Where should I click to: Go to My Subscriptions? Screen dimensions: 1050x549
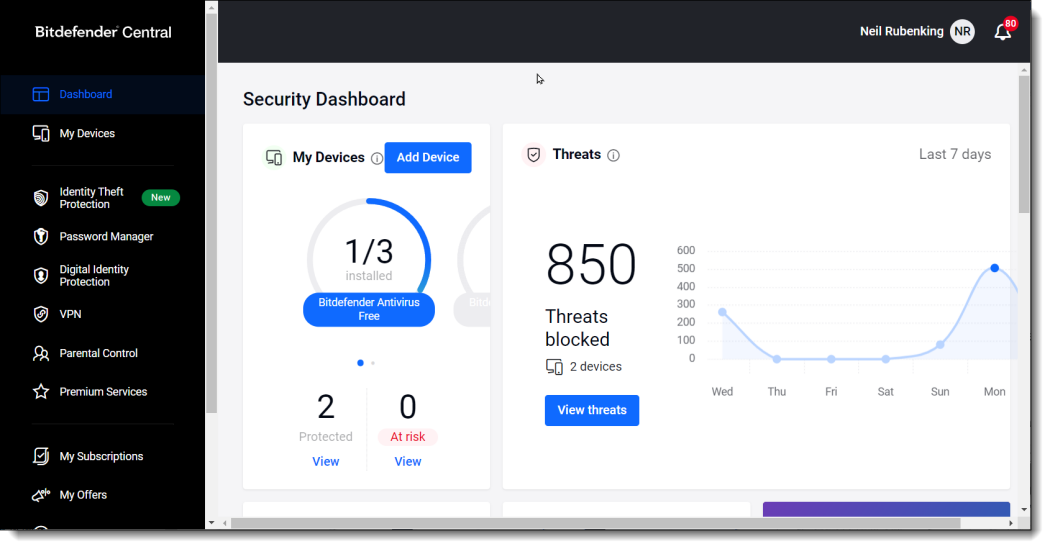pos(101,456)
